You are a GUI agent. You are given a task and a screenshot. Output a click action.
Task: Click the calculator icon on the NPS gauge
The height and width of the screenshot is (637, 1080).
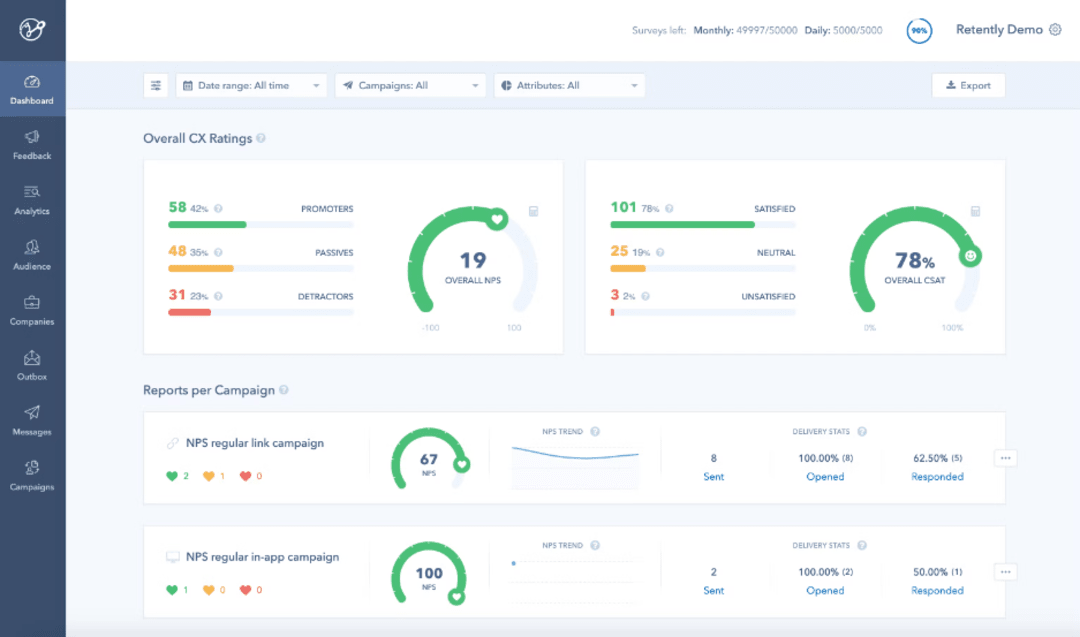click(x=533, y=211)
